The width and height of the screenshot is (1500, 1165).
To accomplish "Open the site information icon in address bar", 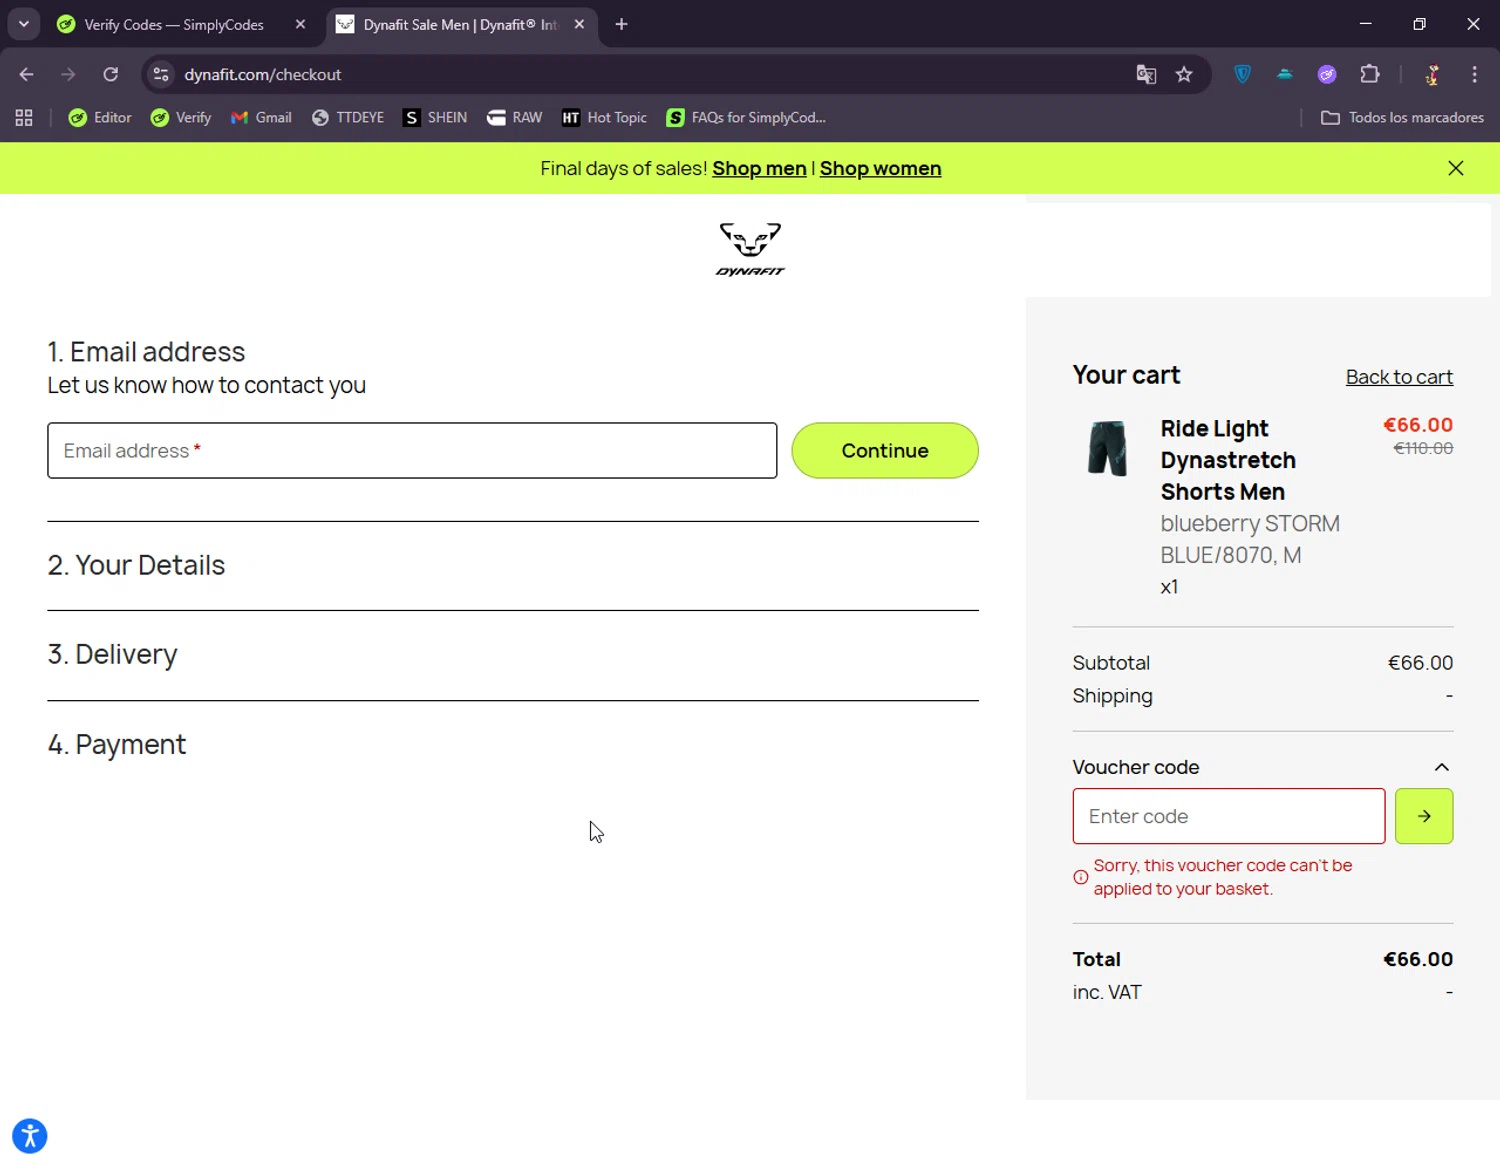I will point(161,74).
